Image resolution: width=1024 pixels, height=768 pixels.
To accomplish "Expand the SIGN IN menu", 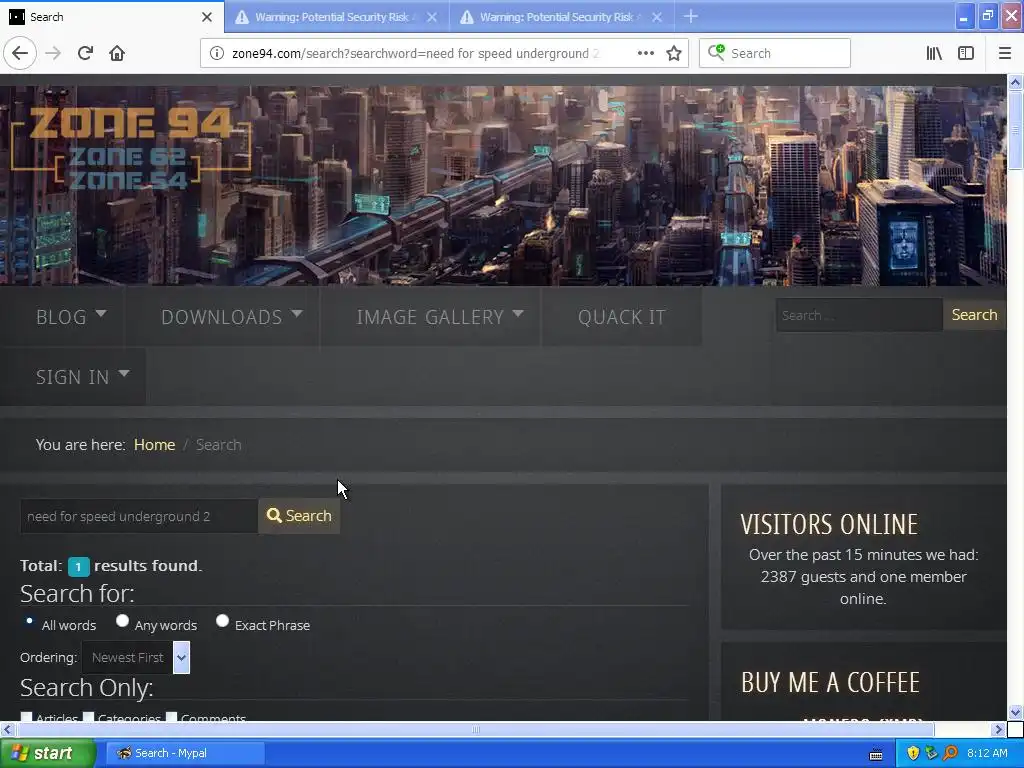I will [x=82, y=377].
